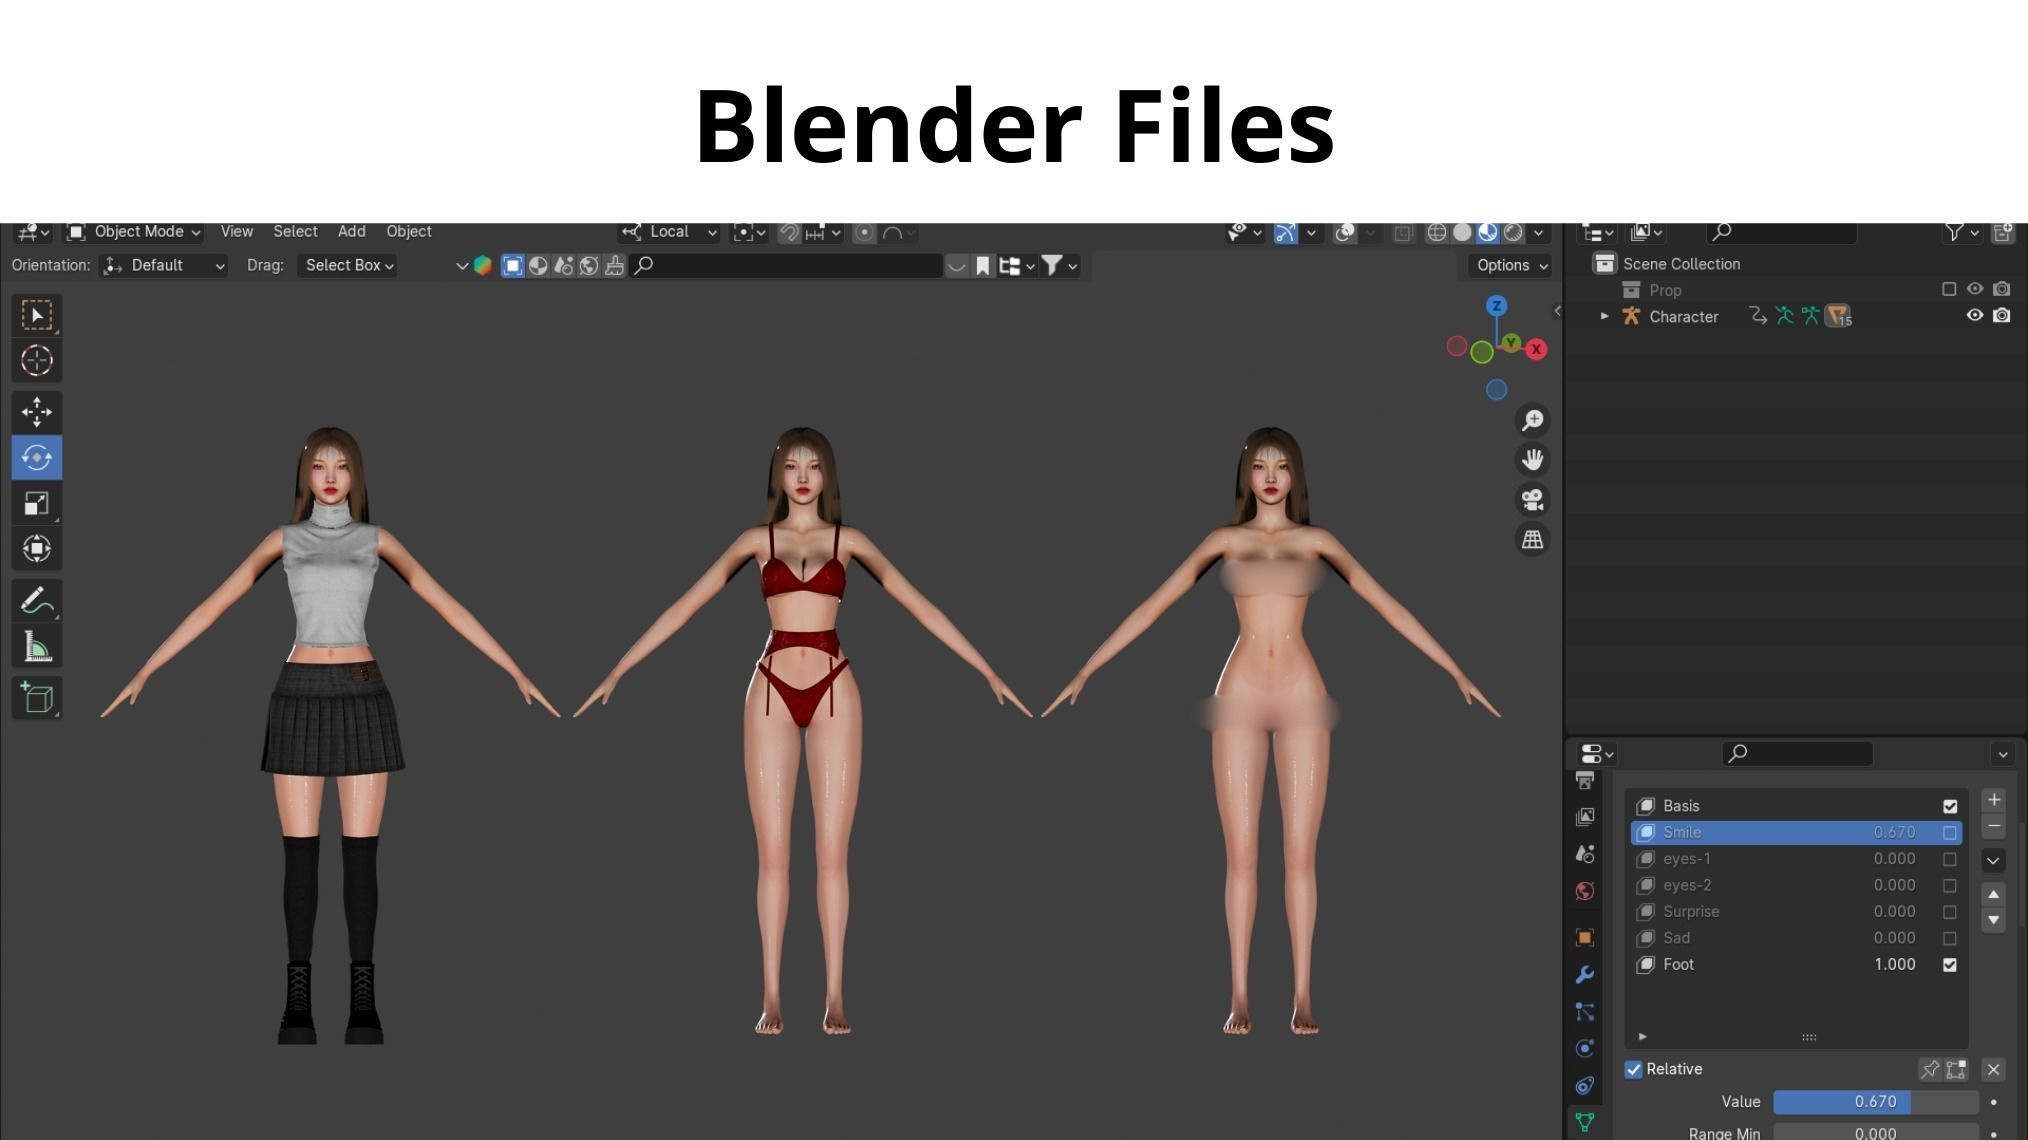Open the Modifiers wrench tab in Properties
The height and width of the screenshot is (1140, 2028).
(x=1585, y=975)
